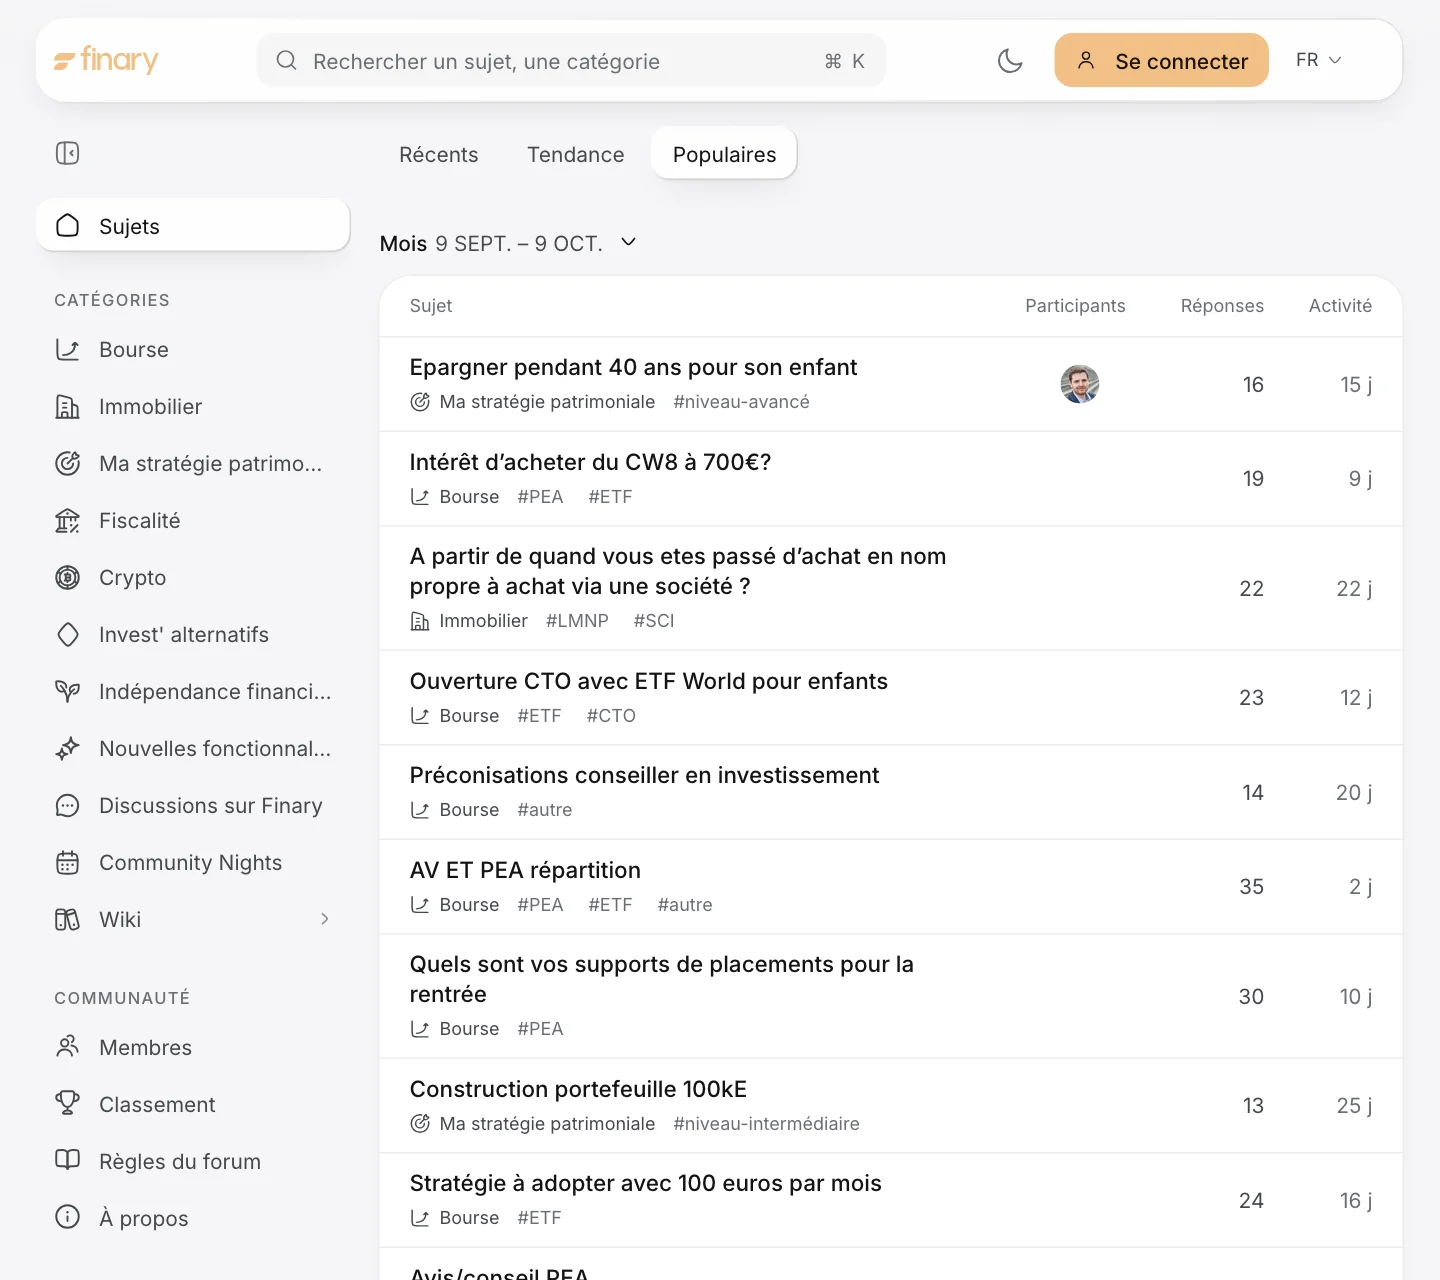The image size is (1440, 1280).
Task: Click the Se connecter button
Action: click(x=1161, y=61)
